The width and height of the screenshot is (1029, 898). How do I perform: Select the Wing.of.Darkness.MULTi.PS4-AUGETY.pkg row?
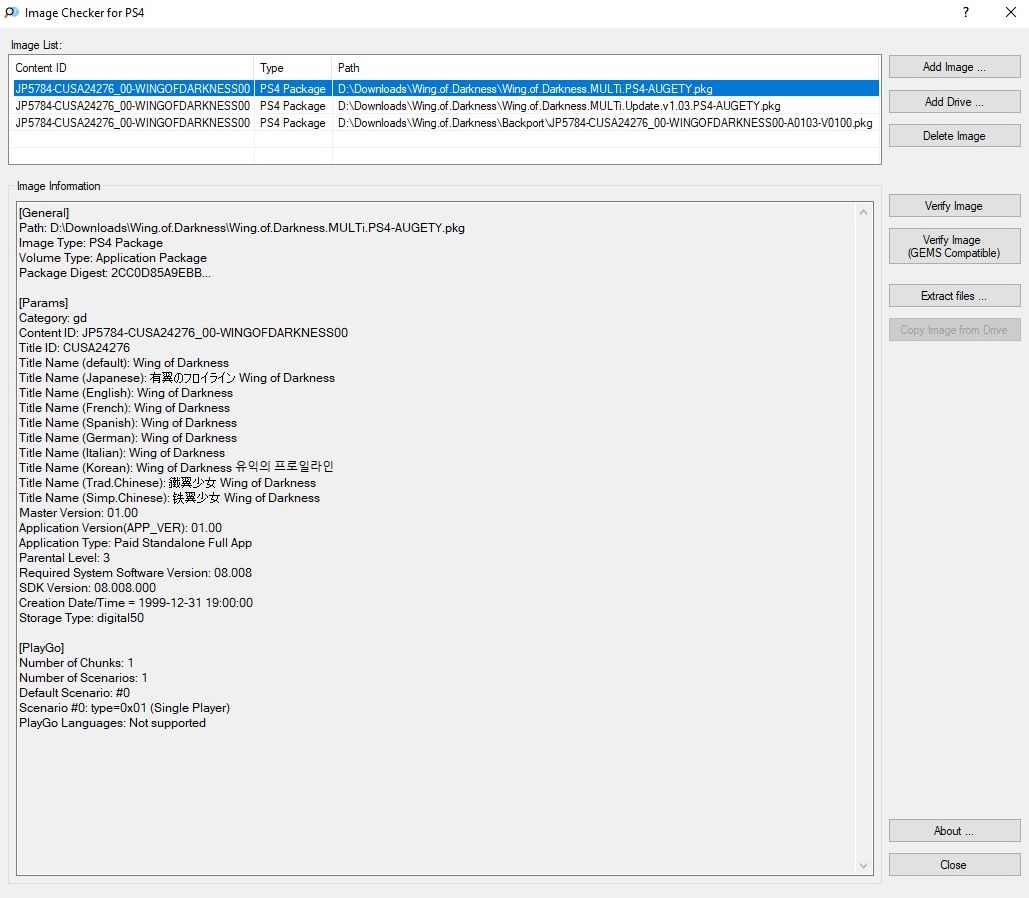446,89
